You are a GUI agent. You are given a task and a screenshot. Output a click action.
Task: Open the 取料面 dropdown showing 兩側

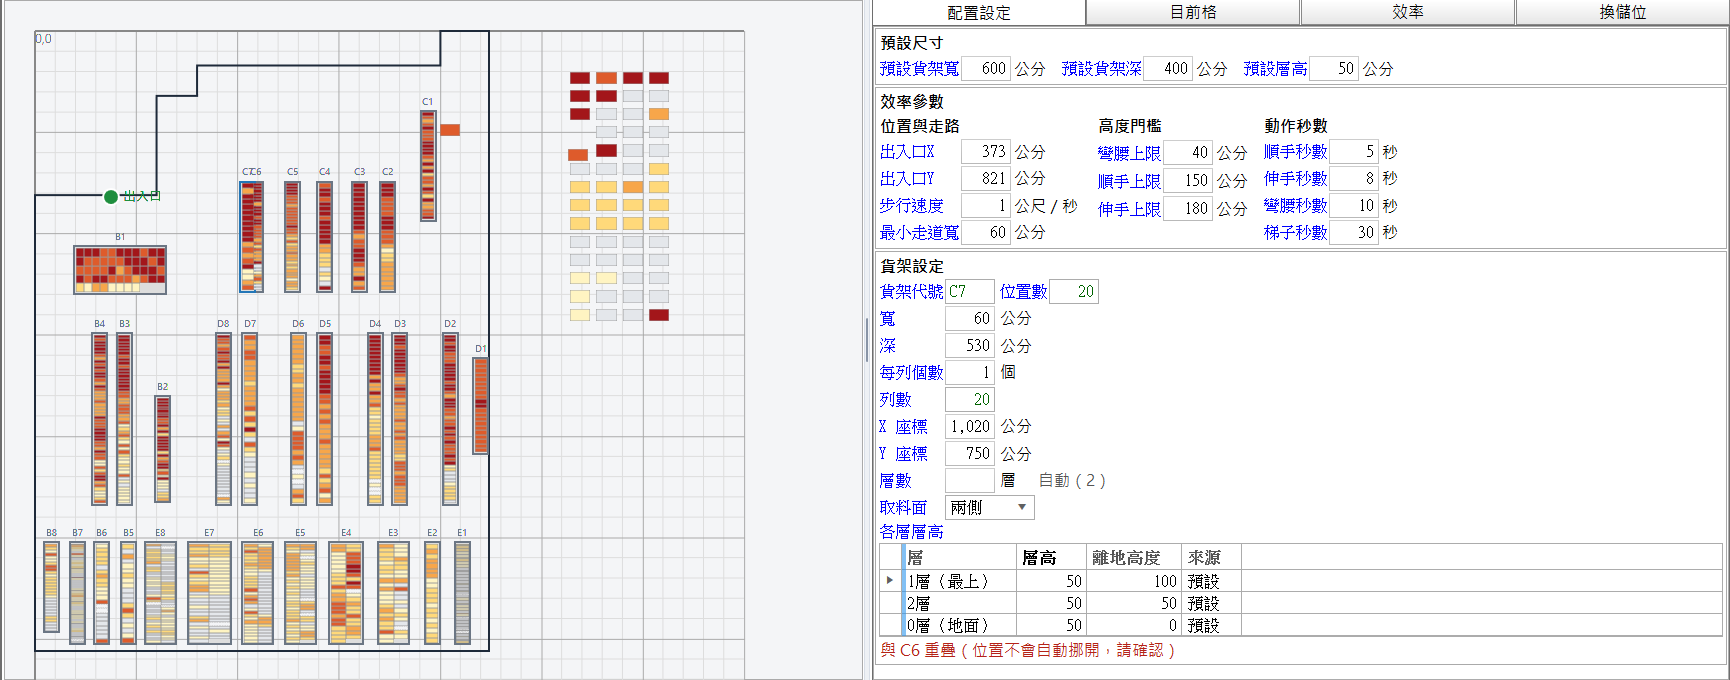coord(990,507)
